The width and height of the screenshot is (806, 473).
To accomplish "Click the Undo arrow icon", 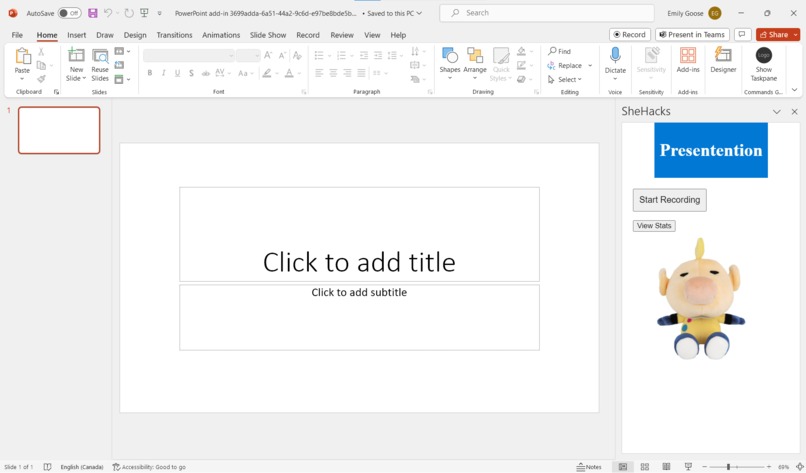I will (x=108, y=13).
